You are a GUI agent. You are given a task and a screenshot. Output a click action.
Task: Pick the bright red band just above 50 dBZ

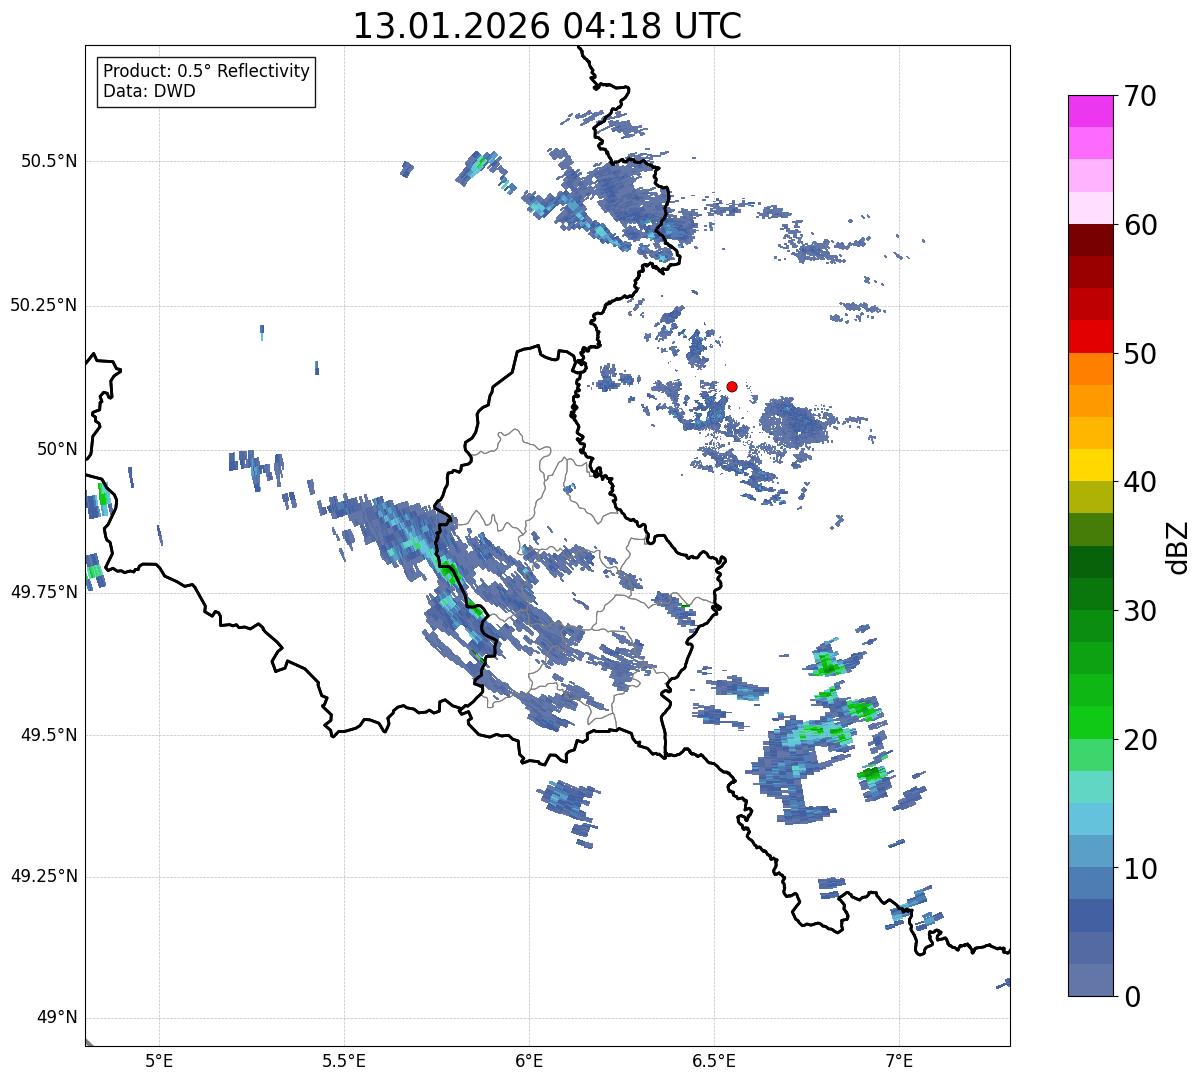pyautogui.click(x=1090, y=337)
